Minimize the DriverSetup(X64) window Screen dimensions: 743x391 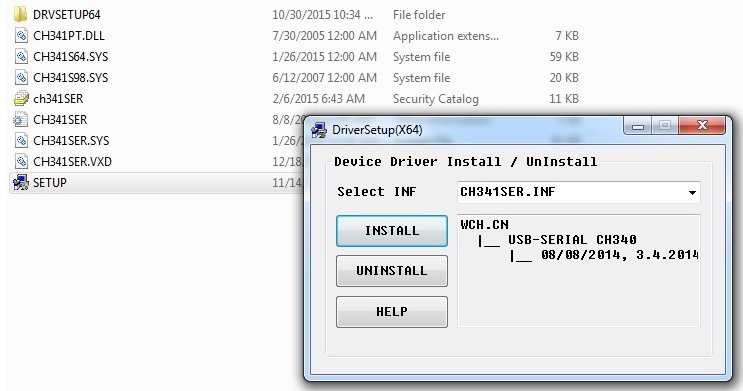coord(638,126)
